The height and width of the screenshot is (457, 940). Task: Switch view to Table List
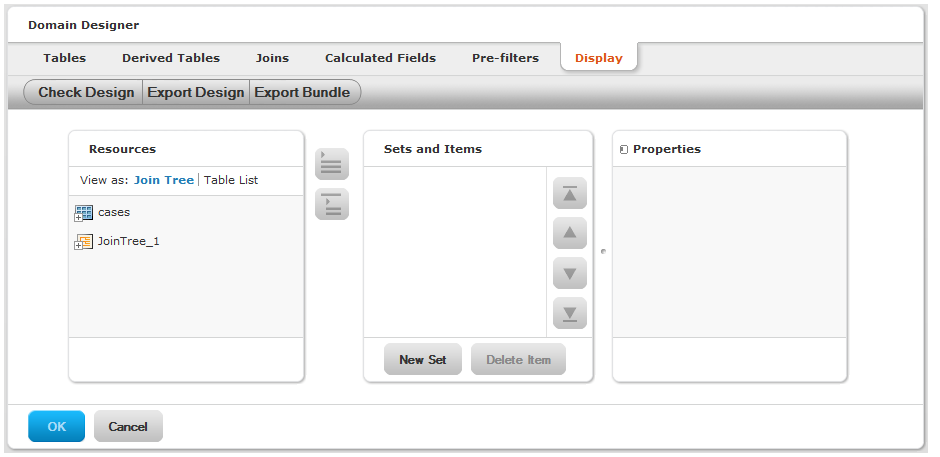pyautogui.click(x=231, y=180)
